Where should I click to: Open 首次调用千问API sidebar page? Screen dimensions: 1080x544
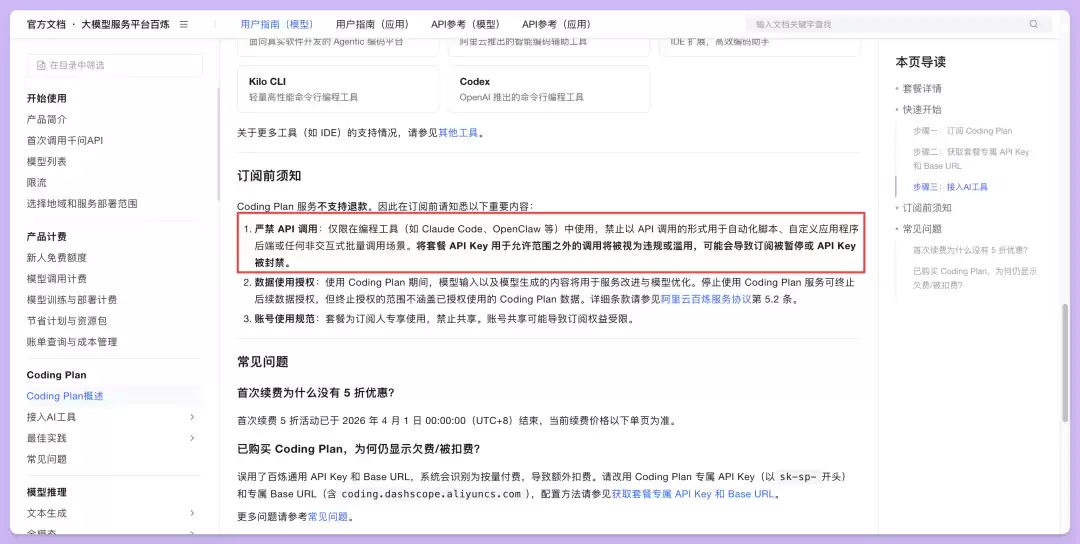click(x=65, y=140)
